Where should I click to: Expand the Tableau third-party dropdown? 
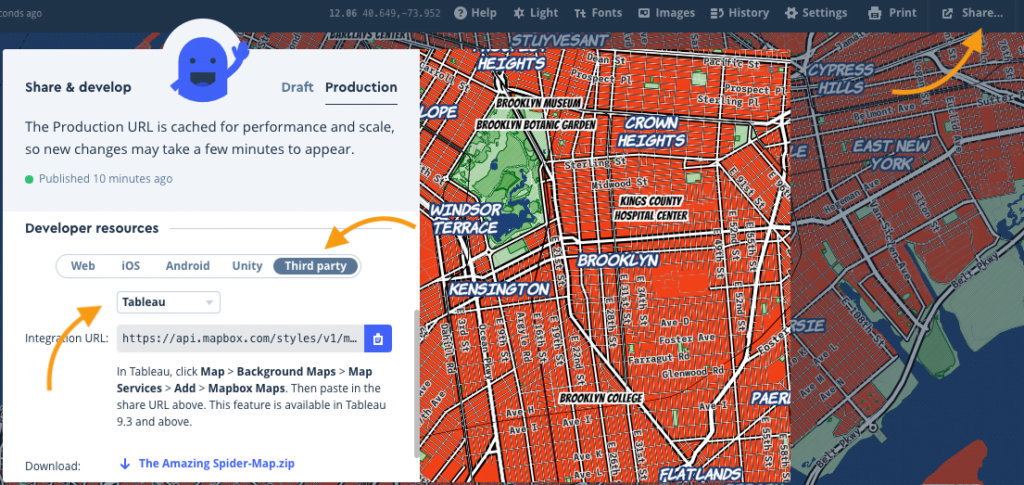[x=169, y=302]
